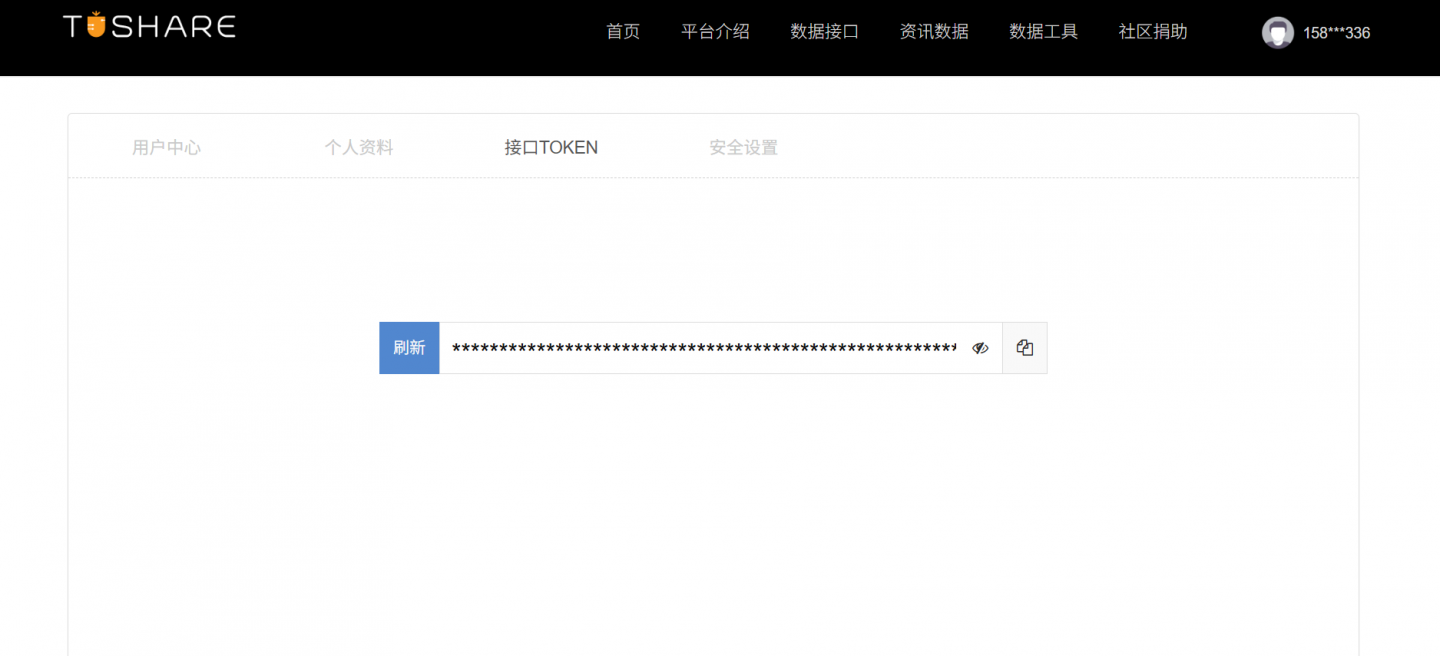Open the 资讯数据 section

click(x=933, y=31)
